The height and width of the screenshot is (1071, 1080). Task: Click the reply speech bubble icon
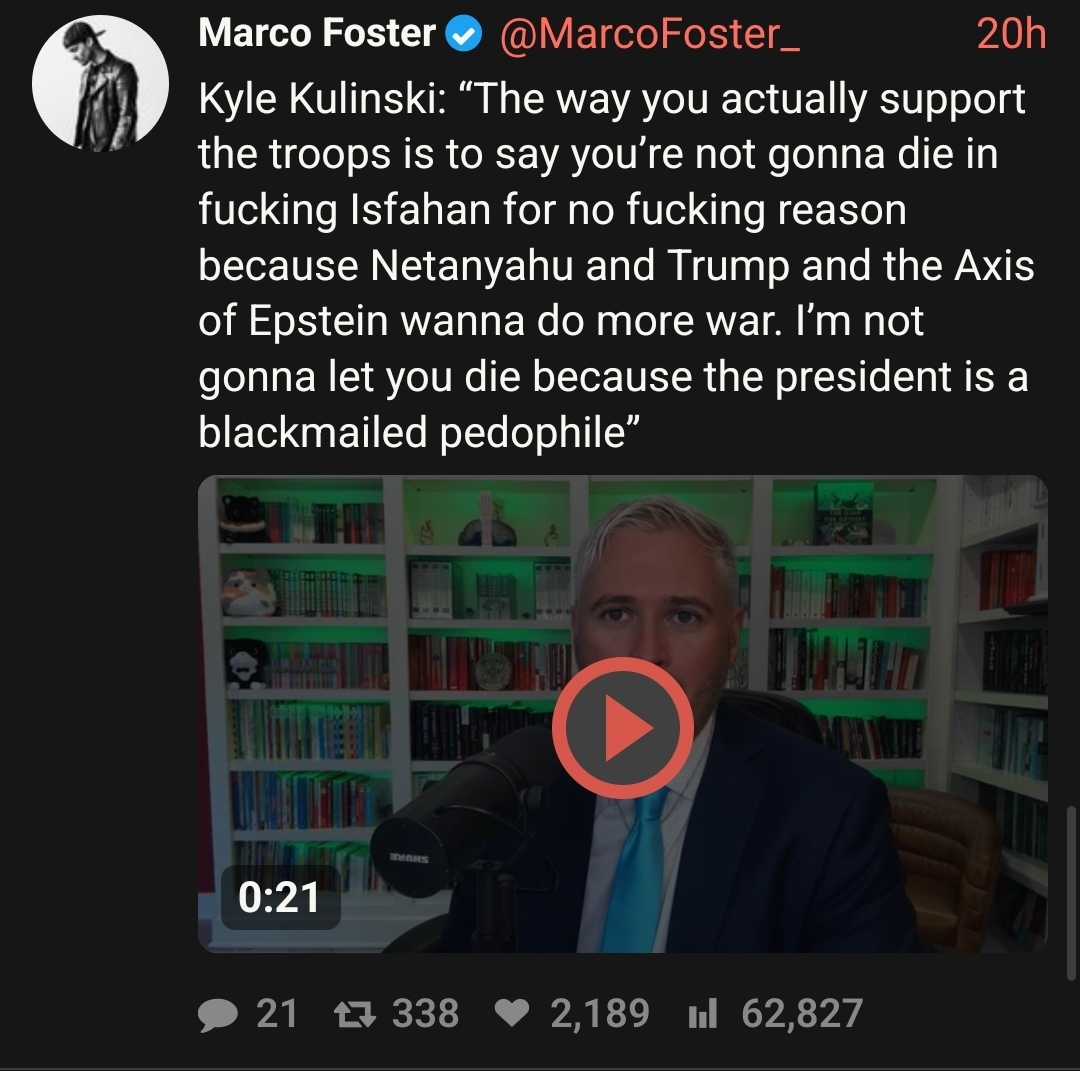coord(216,1014)
